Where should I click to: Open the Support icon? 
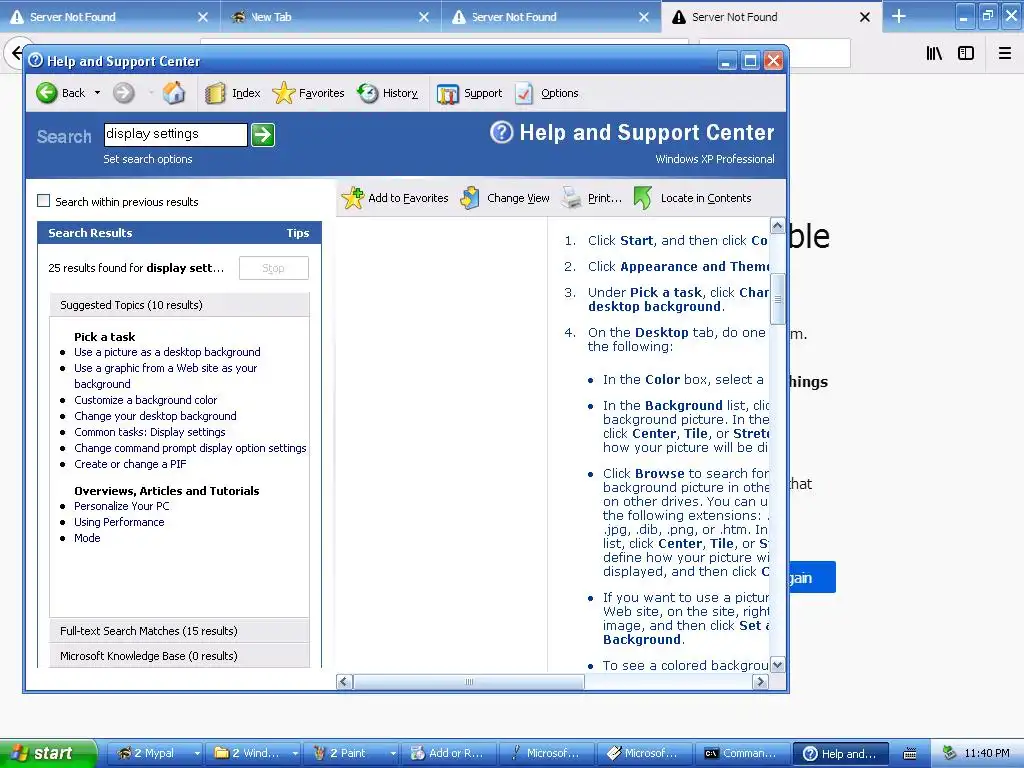pos(448,93)
